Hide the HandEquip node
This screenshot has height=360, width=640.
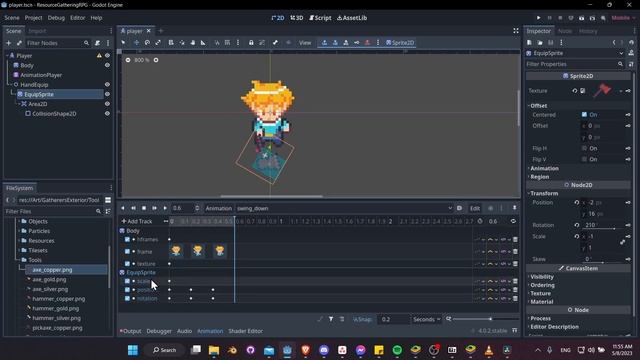click(x=107, y=84)
